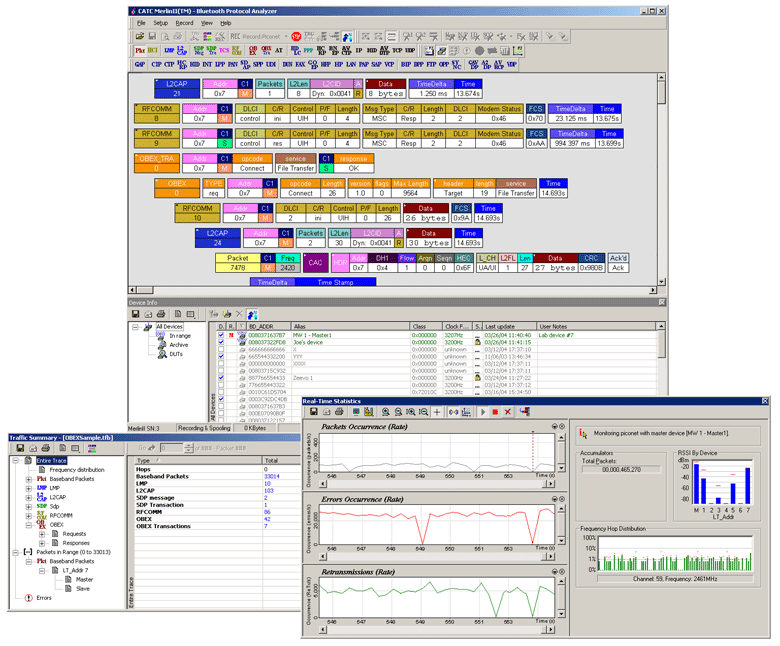Toggle checkbox for Zeevo 1 device row
The image size is (780, 646).
pos(221,378)
